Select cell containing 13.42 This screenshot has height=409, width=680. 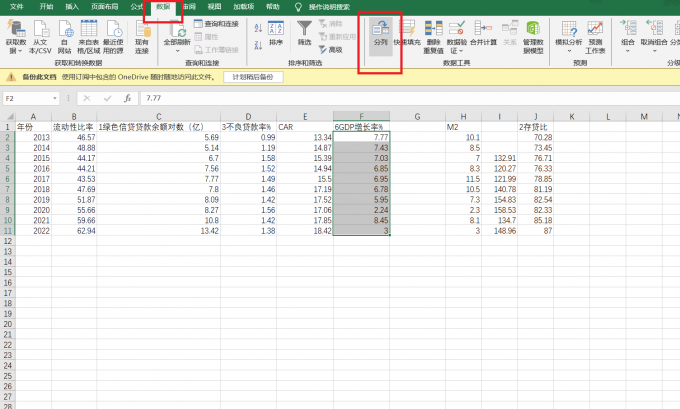coord(159,231)
